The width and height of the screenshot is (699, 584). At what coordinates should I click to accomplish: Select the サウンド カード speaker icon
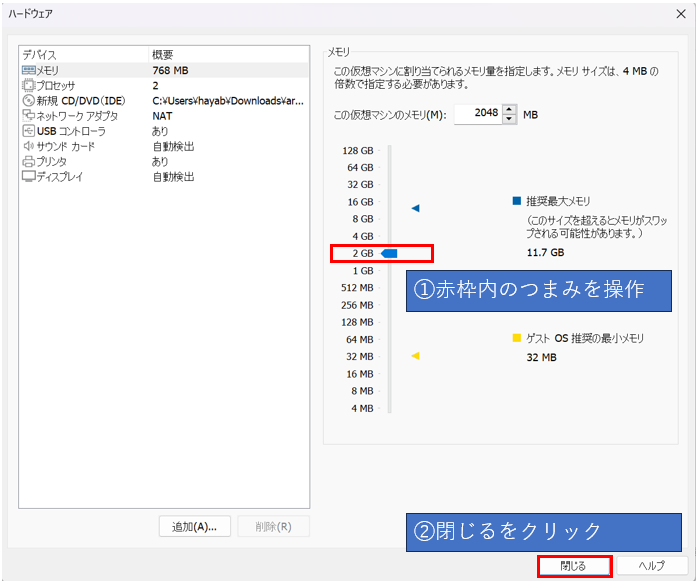point(29,146)
